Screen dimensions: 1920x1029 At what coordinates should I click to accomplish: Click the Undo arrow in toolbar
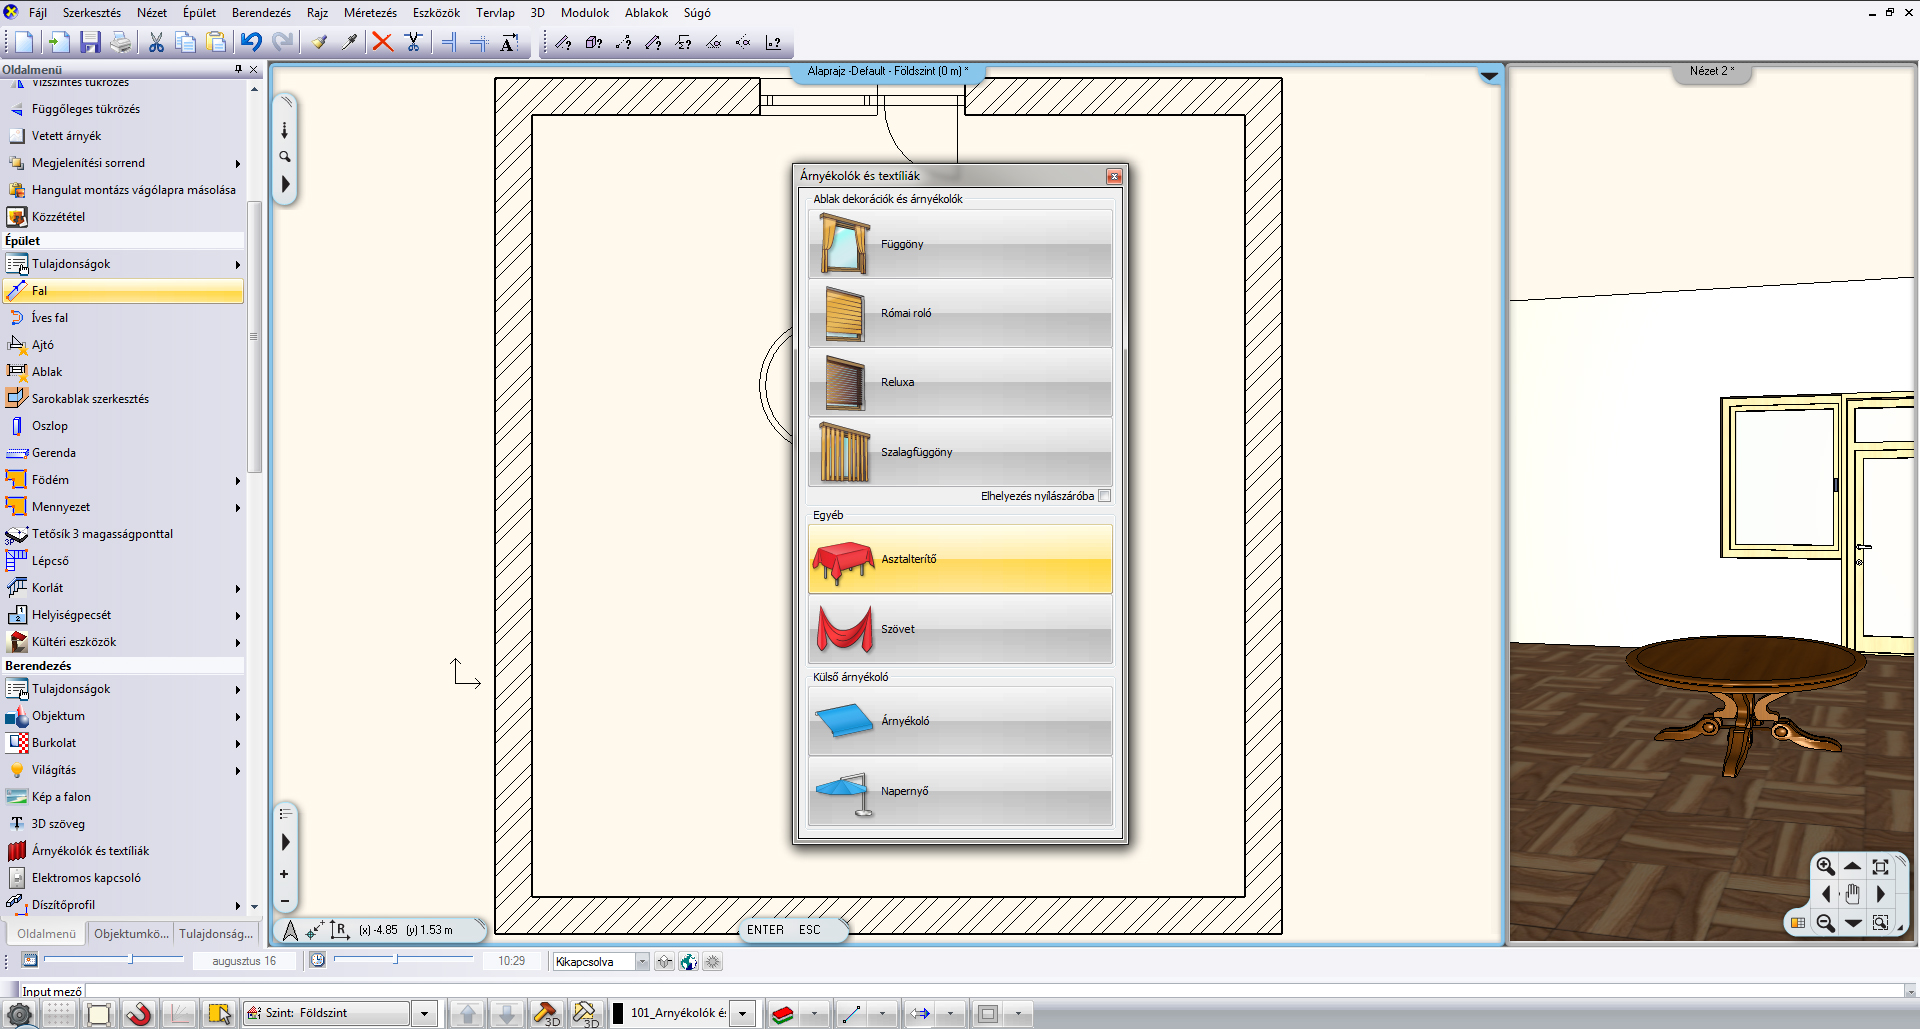(251, 42)
